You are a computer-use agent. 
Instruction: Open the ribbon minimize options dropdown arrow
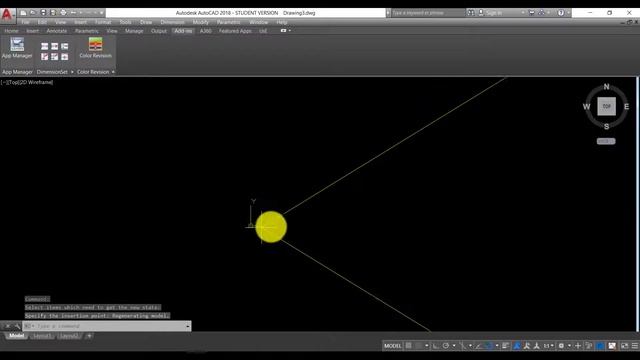pos(290,31)
